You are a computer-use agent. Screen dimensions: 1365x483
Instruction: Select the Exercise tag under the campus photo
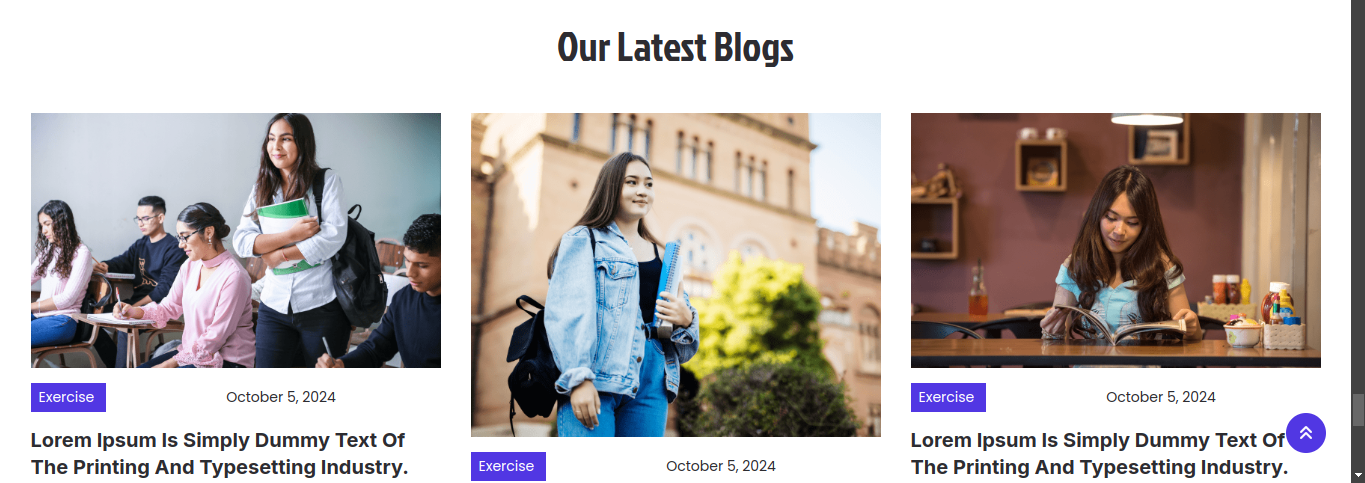point(508,466)
